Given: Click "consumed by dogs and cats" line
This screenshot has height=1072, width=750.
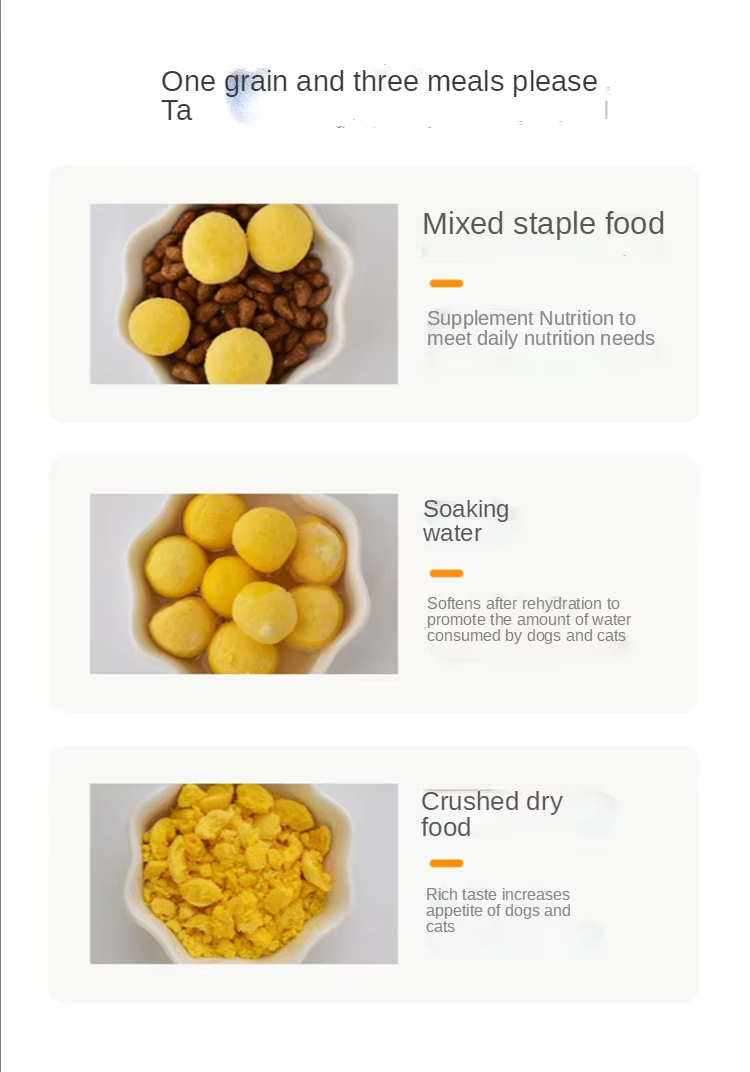Looking at the screenshot, I should point(526,636).
